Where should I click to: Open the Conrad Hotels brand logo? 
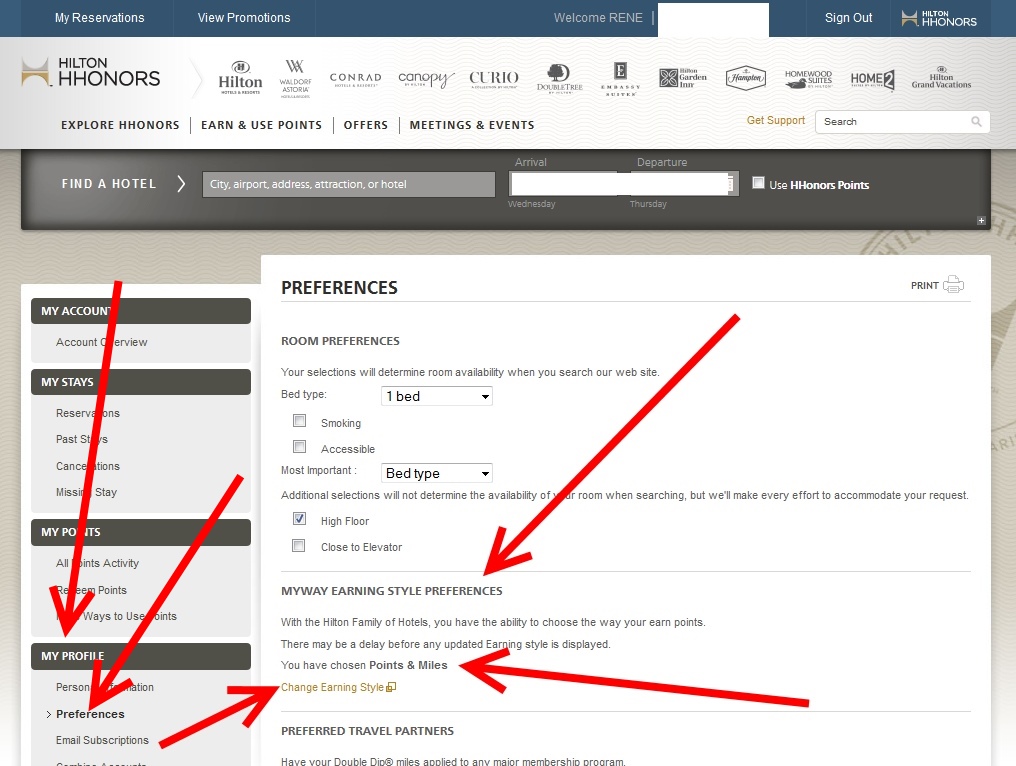(x=356, y=78)
